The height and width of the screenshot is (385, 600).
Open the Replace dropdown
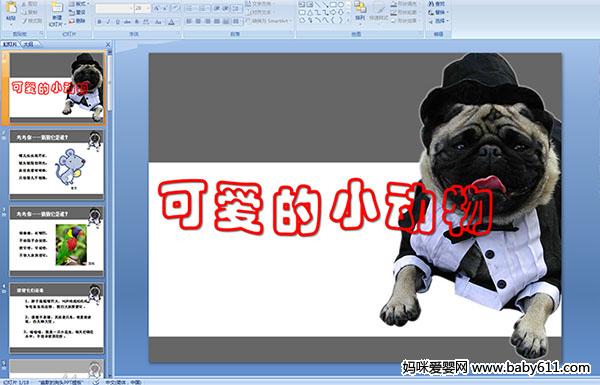click(x=439, y=12)
